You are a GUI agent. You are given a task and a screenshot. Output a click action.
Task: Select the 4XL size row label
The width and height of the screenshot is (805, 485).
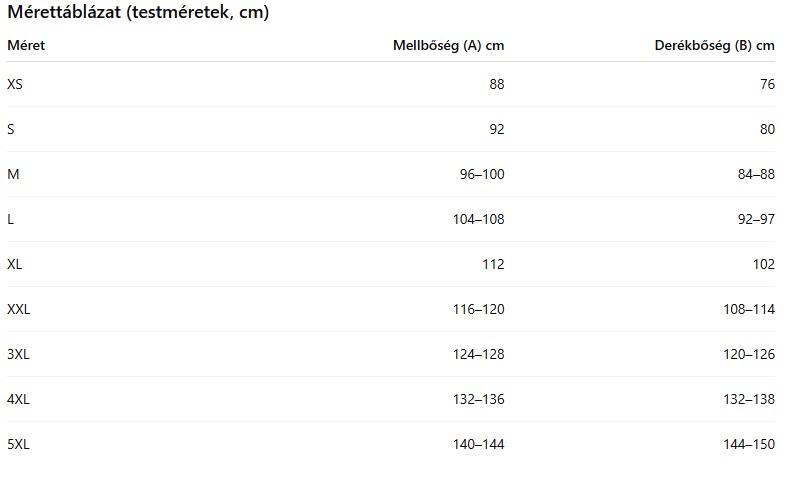pos(18,399)
